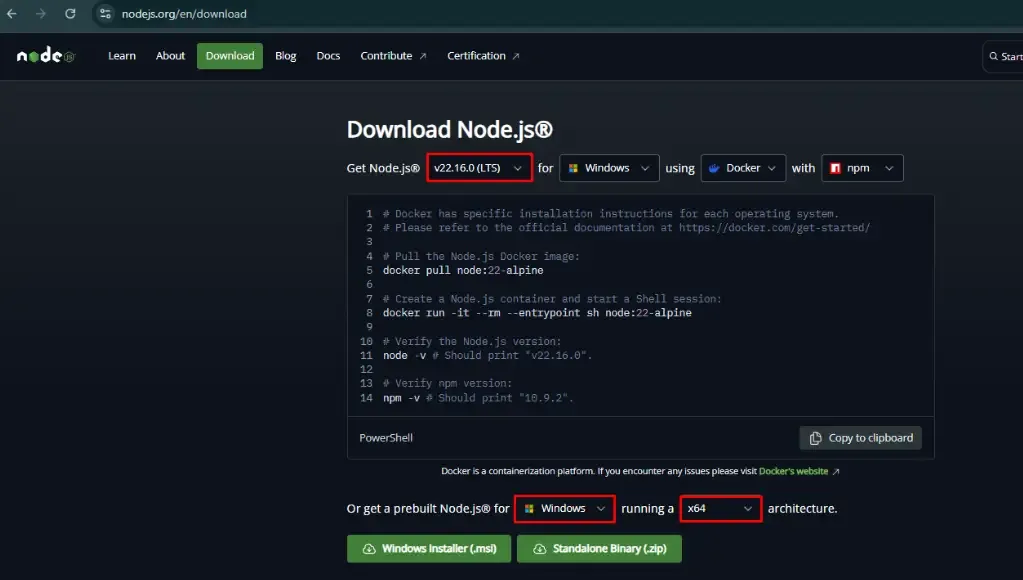Image resolution: width=1023 pixels, height=580 pixels.
Task: Expand the Windows platform dropdown after 'for'
Action: (x=609, y=168)
